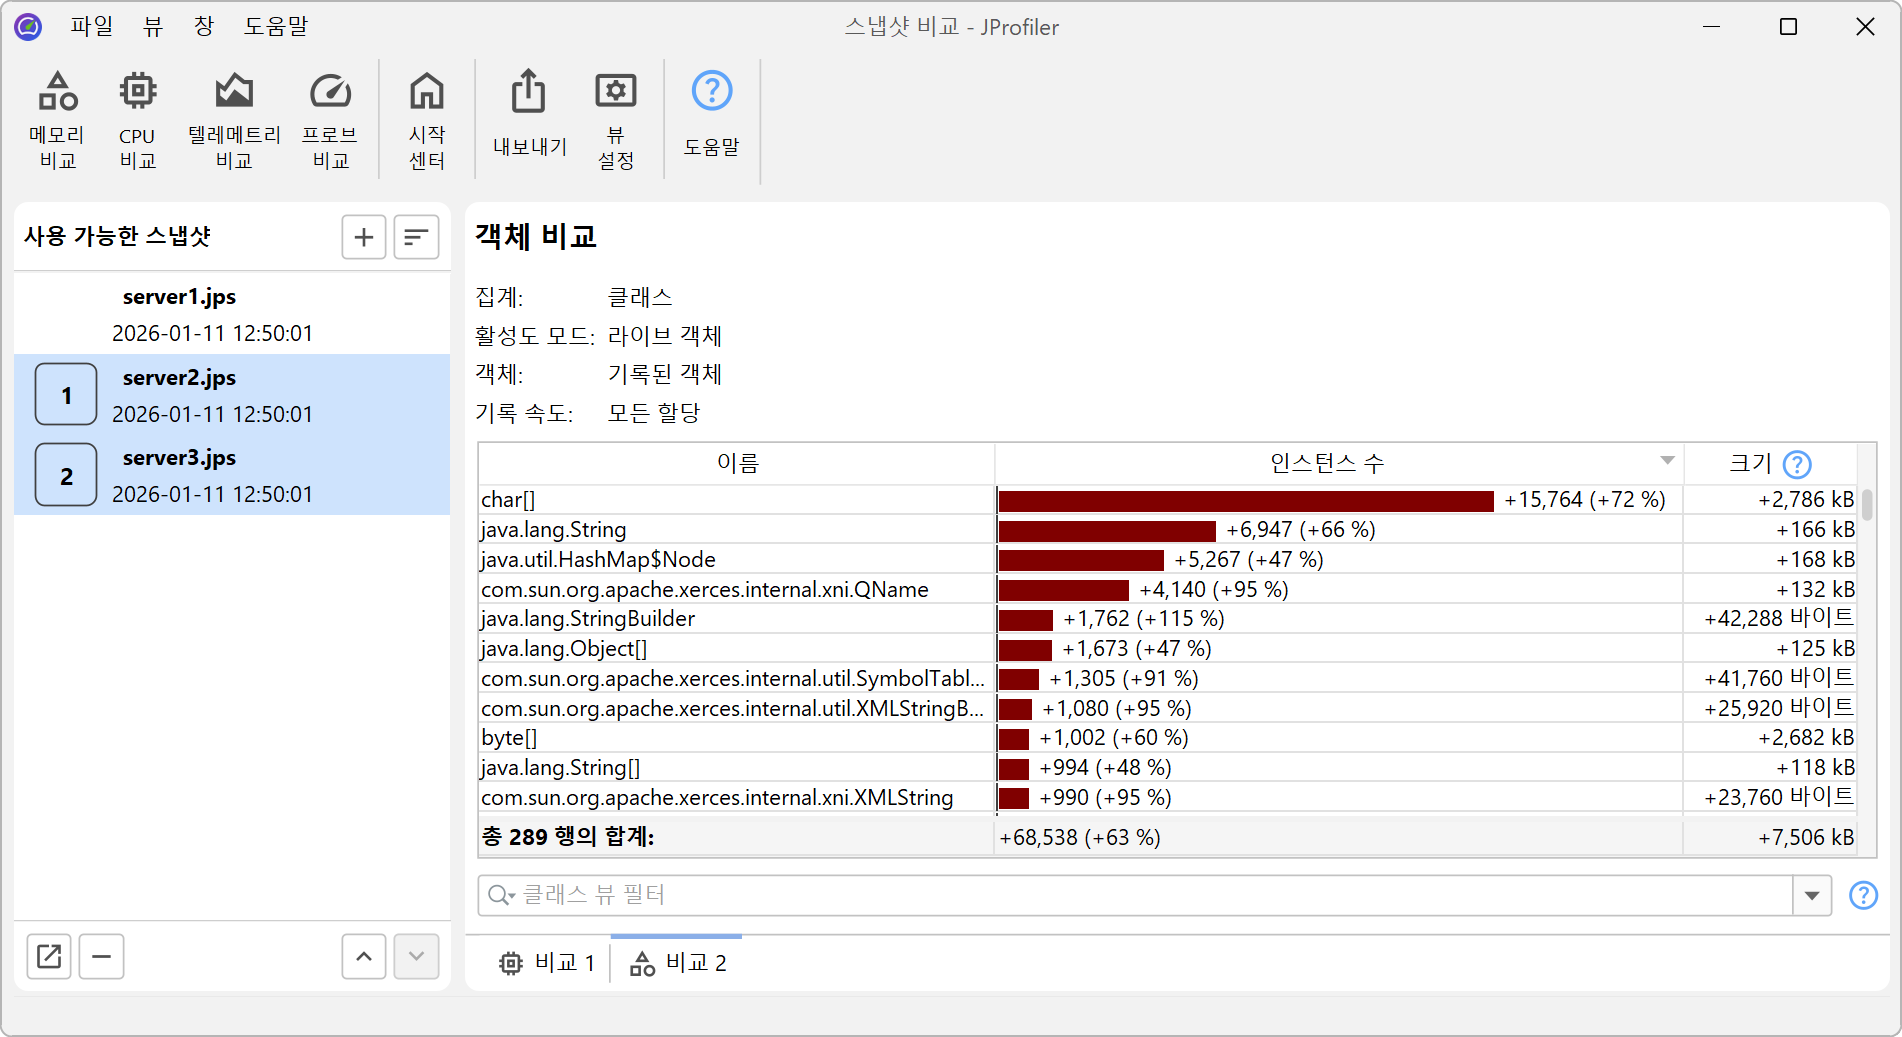Open the Memory comparison tool

[57, 119]
